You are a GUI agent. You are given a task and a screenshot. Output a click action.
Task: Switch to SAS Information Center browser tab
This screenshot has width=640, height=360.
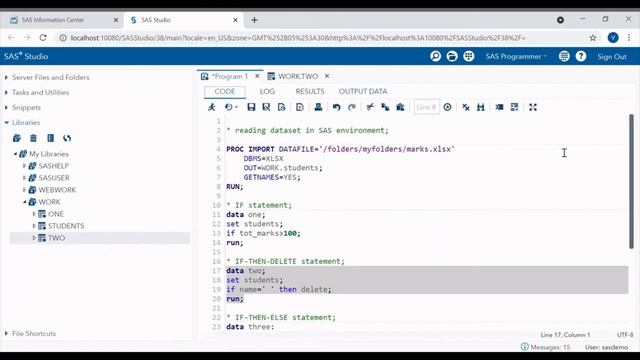pyautogui.click(x=64, y=20)
